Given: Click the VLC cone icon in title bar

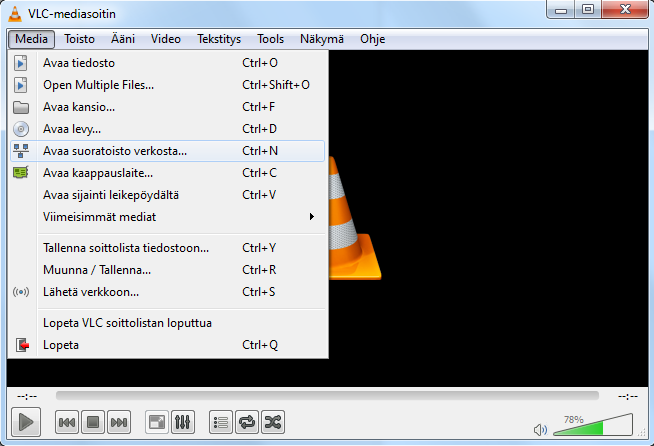Looking at the screenshot, I should [x=15, y=14].
